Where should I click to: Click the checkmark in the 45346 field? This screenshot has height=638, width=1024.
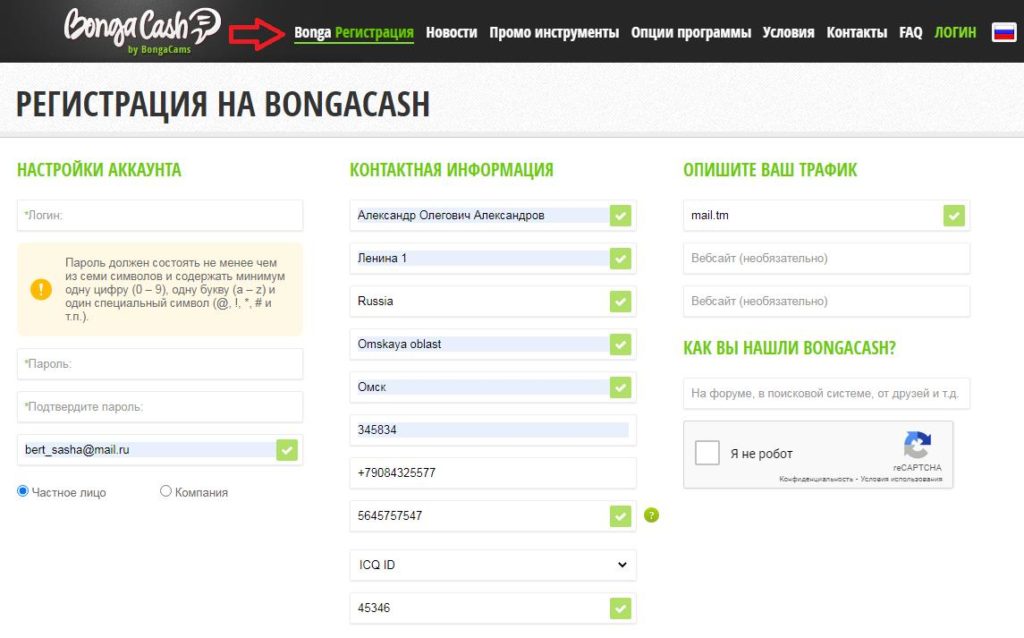click(x=620, y=608)
